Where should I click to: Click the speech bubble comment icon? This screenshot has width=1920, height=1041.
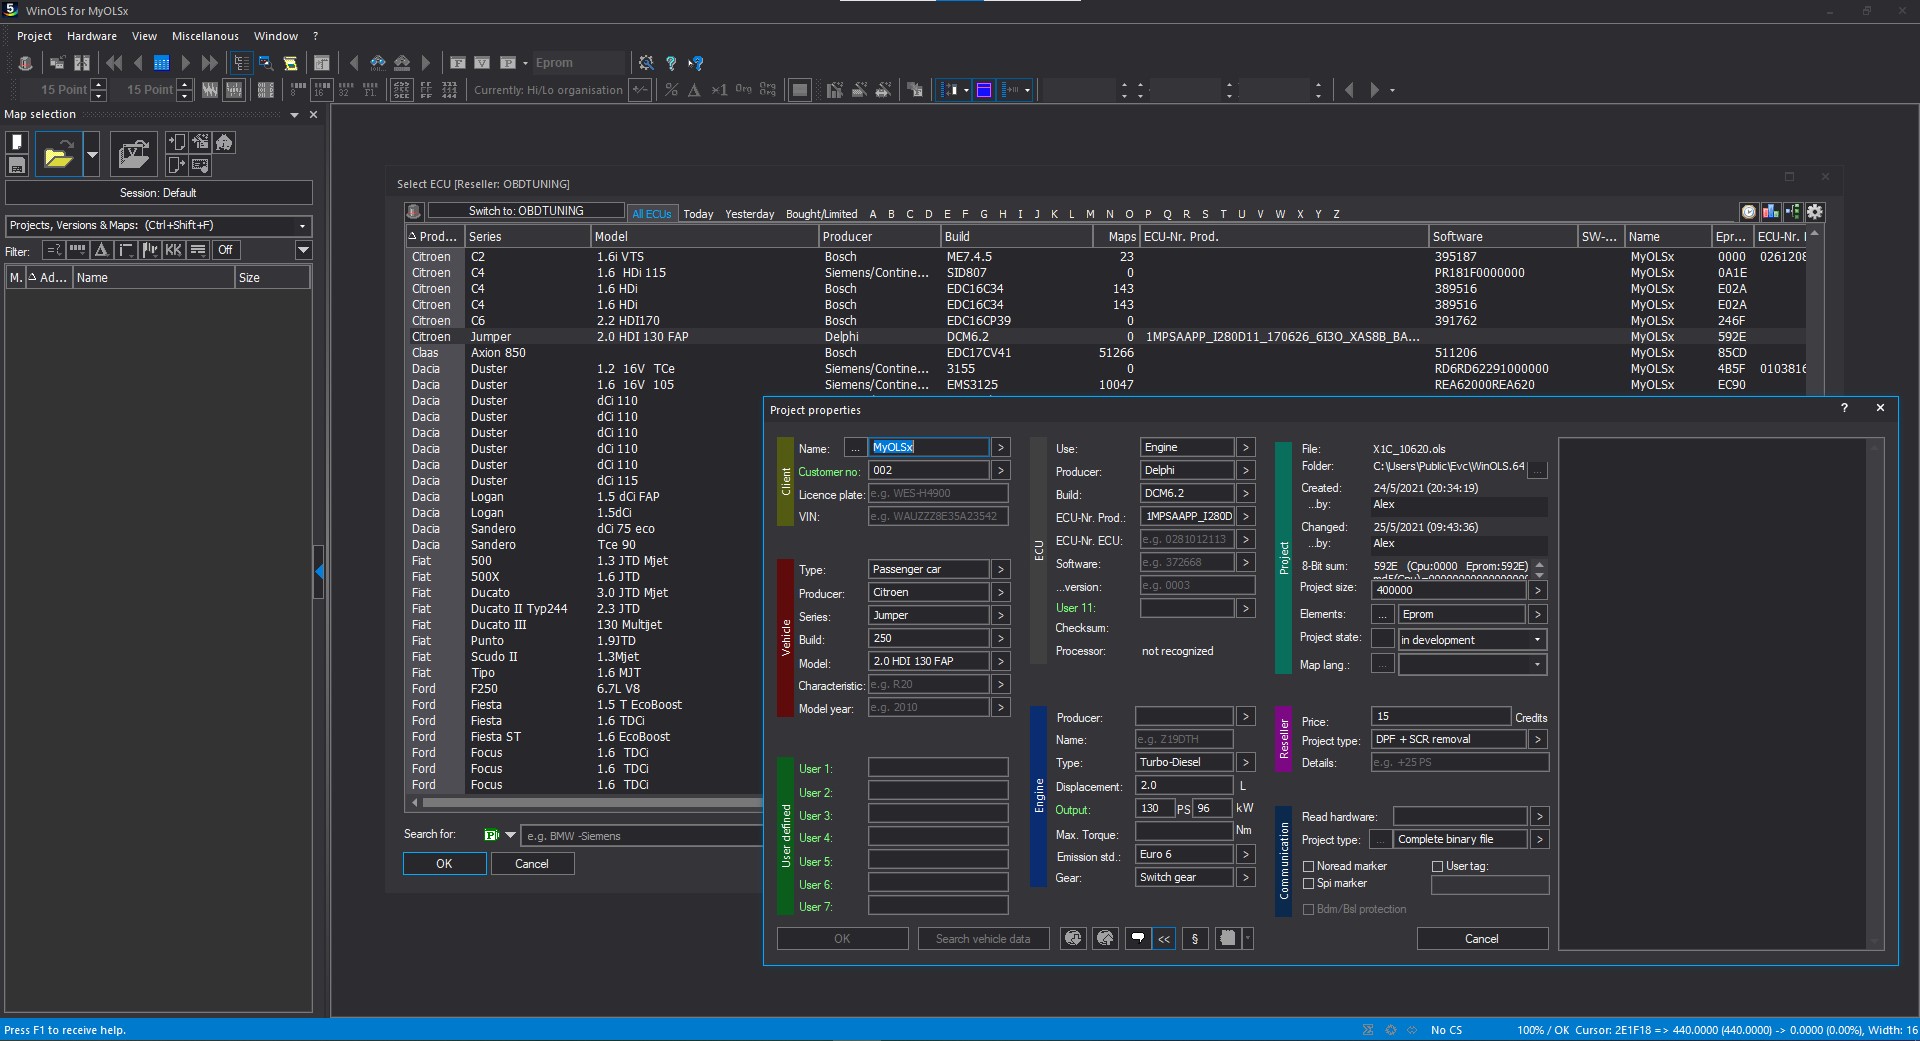click(x=1138, y=939)
